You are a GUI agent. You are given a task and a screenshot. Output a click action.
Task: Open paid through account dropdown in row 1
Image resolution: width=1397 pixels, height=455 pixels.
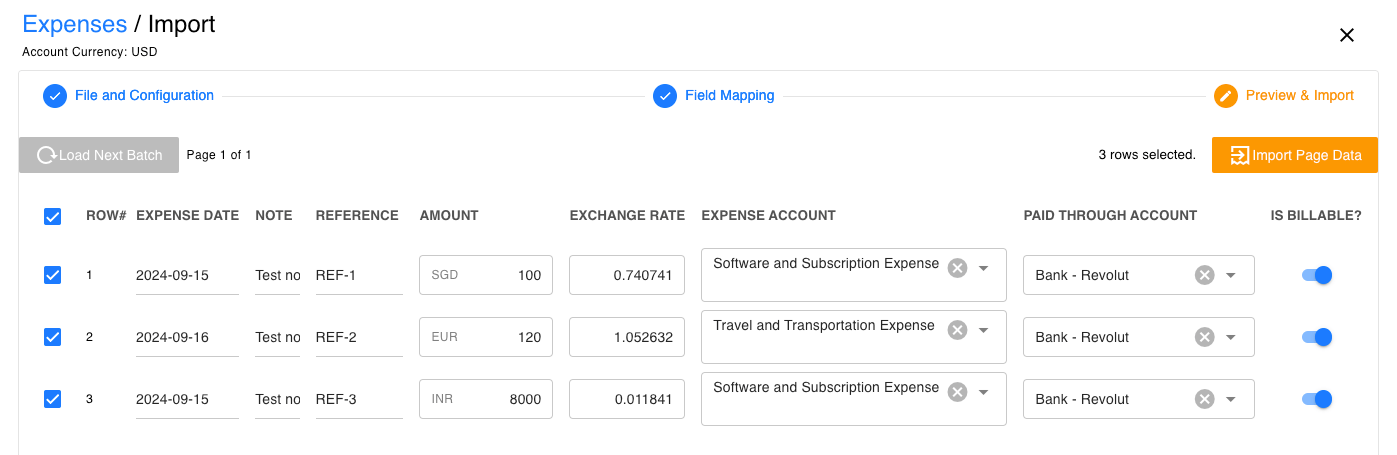click(1231, 275)
